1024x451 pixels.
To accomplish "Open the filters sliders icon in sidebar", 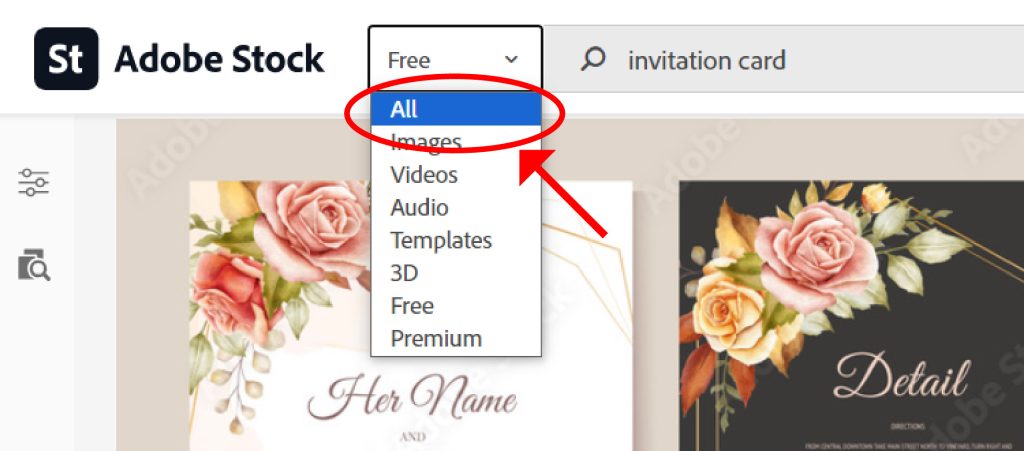I will click(x=33, y=182).
